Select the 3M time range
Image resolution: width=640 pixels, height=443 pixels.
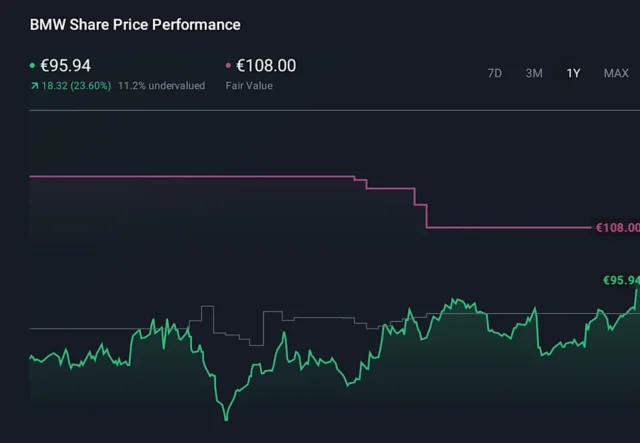[x=534, y=73]
